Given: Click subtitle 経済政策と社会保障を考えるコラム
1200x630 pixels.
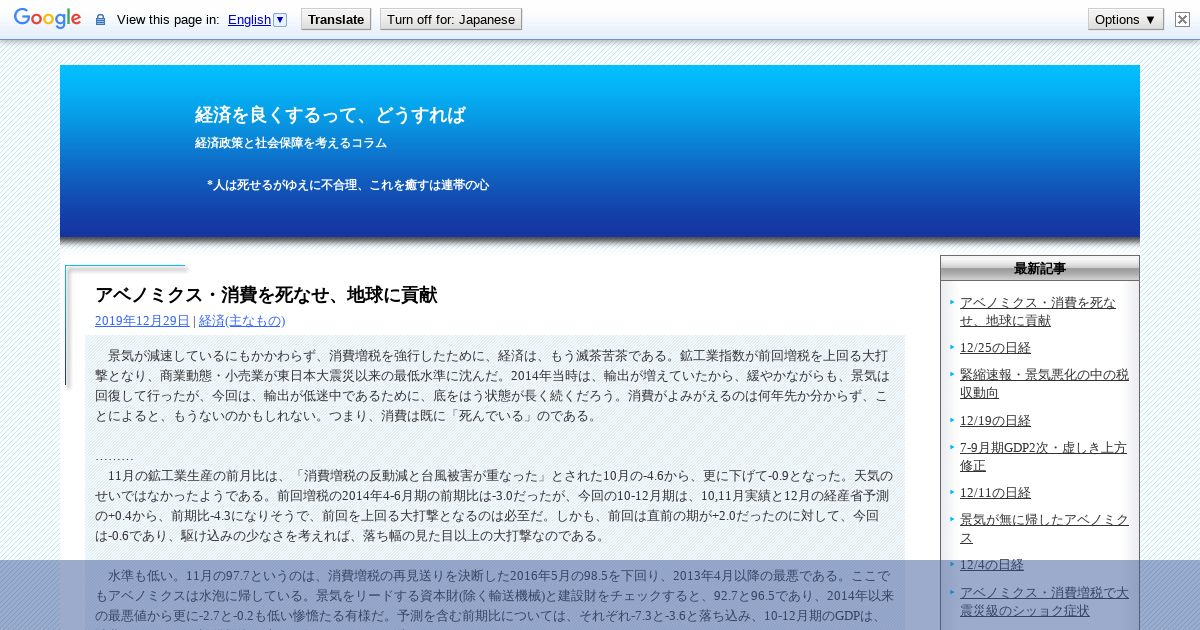Looking at the screenshot, I should pyautogui.click(x=291, y=143).
